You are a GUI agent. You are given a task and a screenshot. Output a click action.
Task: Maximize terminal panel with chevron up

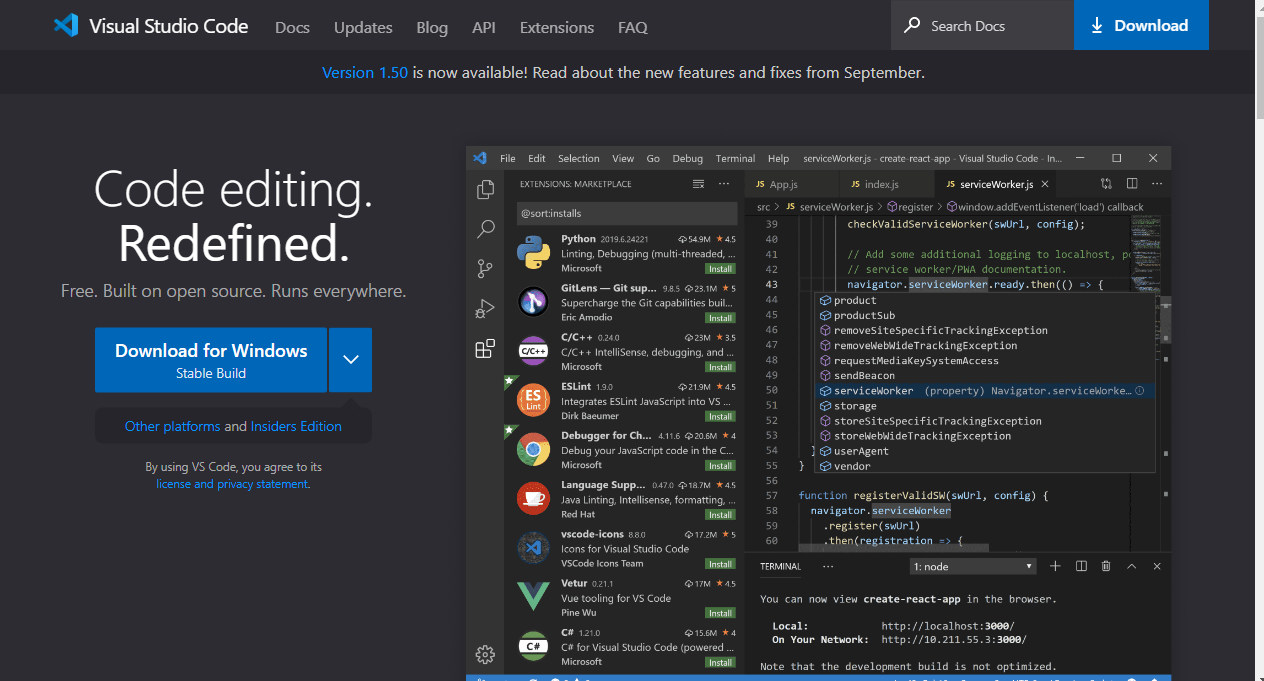pos(1132,566)
